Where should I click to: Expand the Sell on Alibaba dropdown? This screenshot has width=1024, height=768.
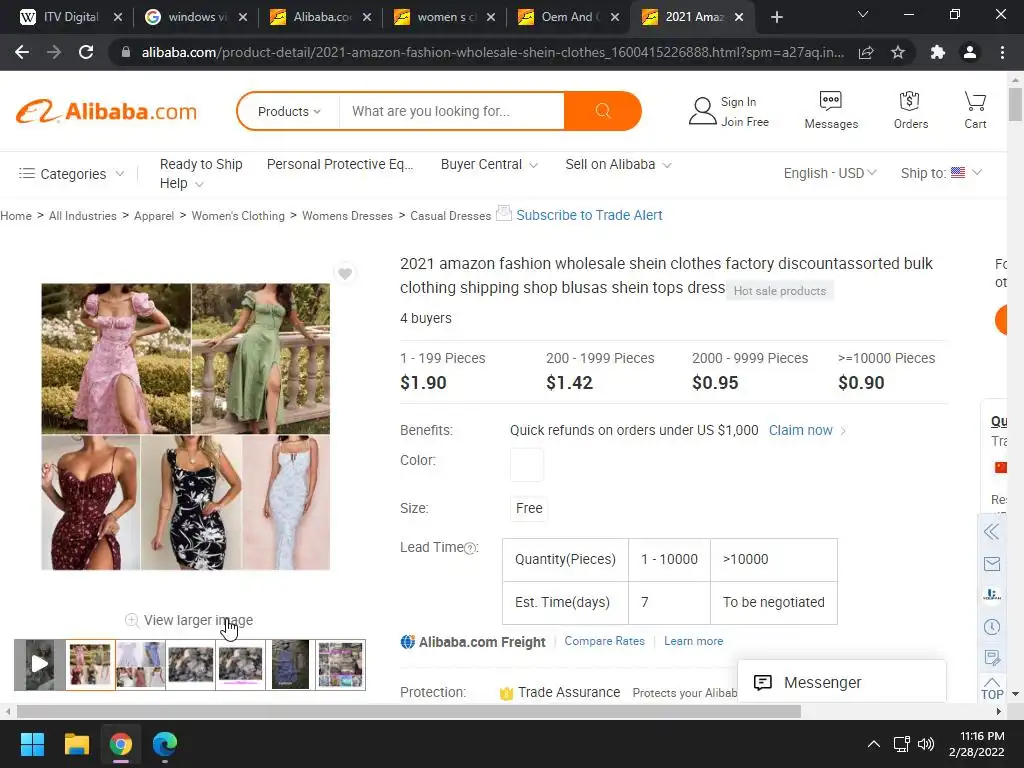[x=618, y=165]
